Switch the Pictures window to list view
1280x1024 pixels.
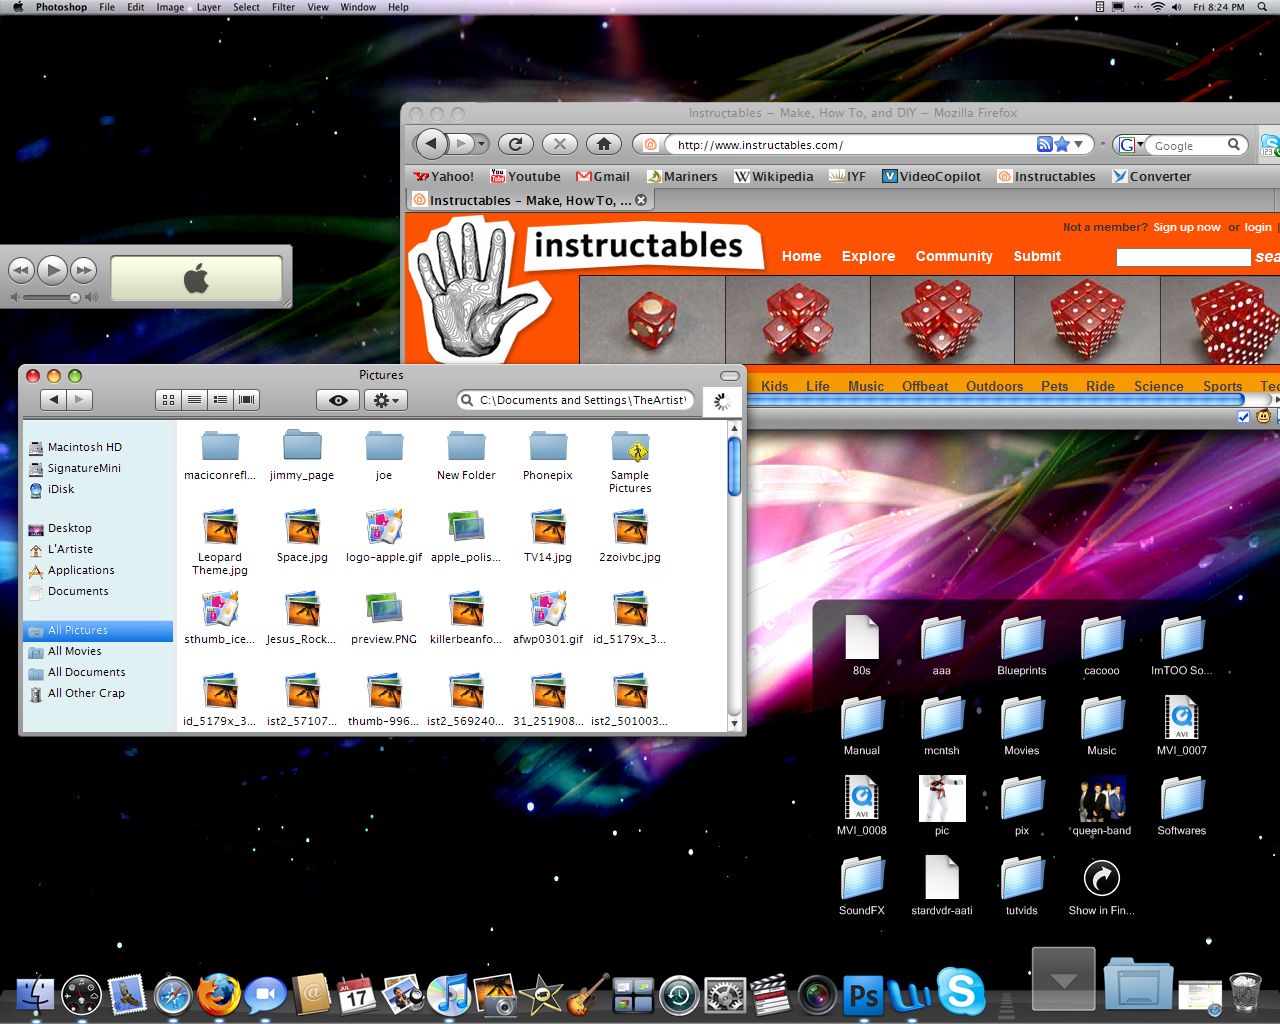194,399
